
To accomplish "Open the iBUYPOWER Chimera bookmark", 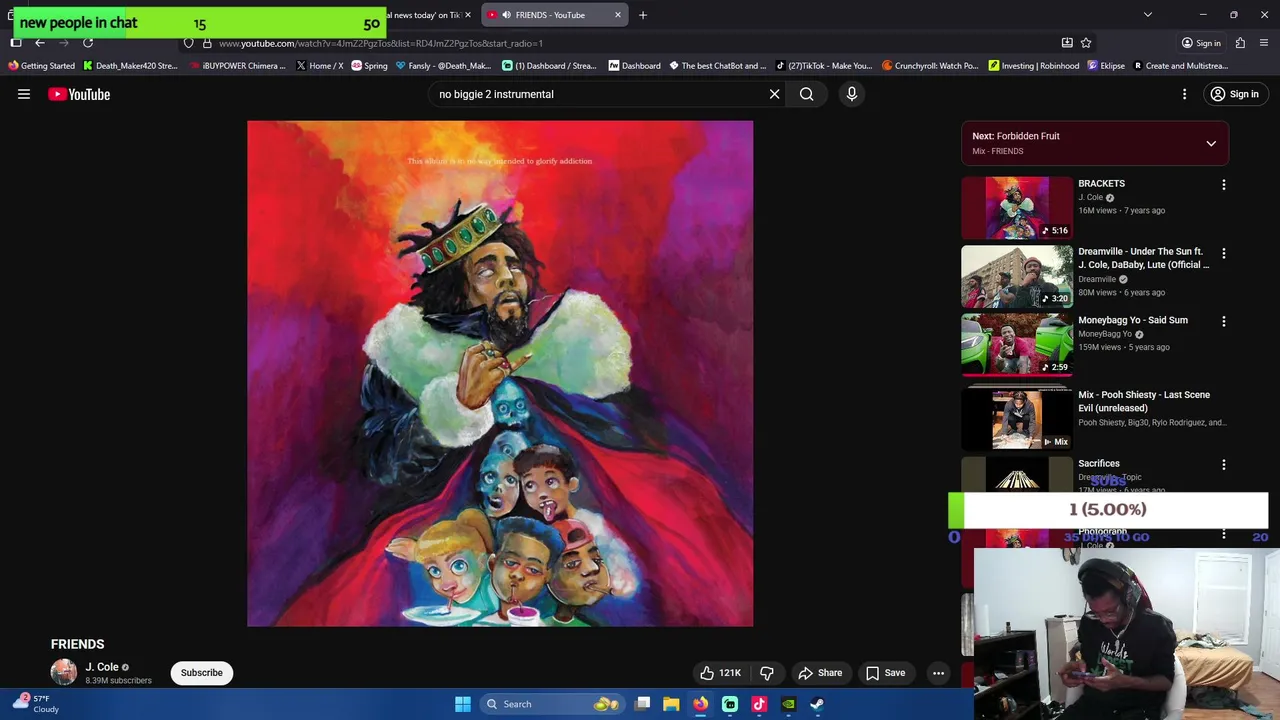I will 238,66.
